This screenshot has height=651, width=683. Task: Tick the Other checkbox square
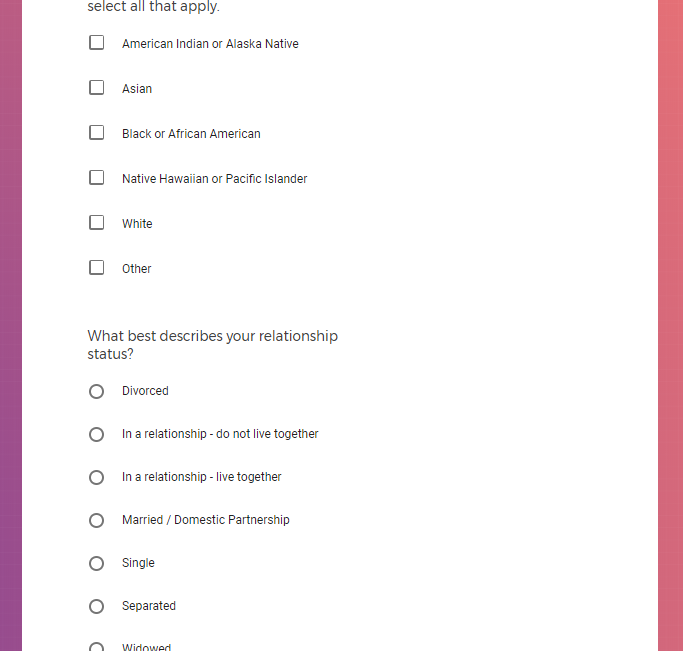point(97,268)
